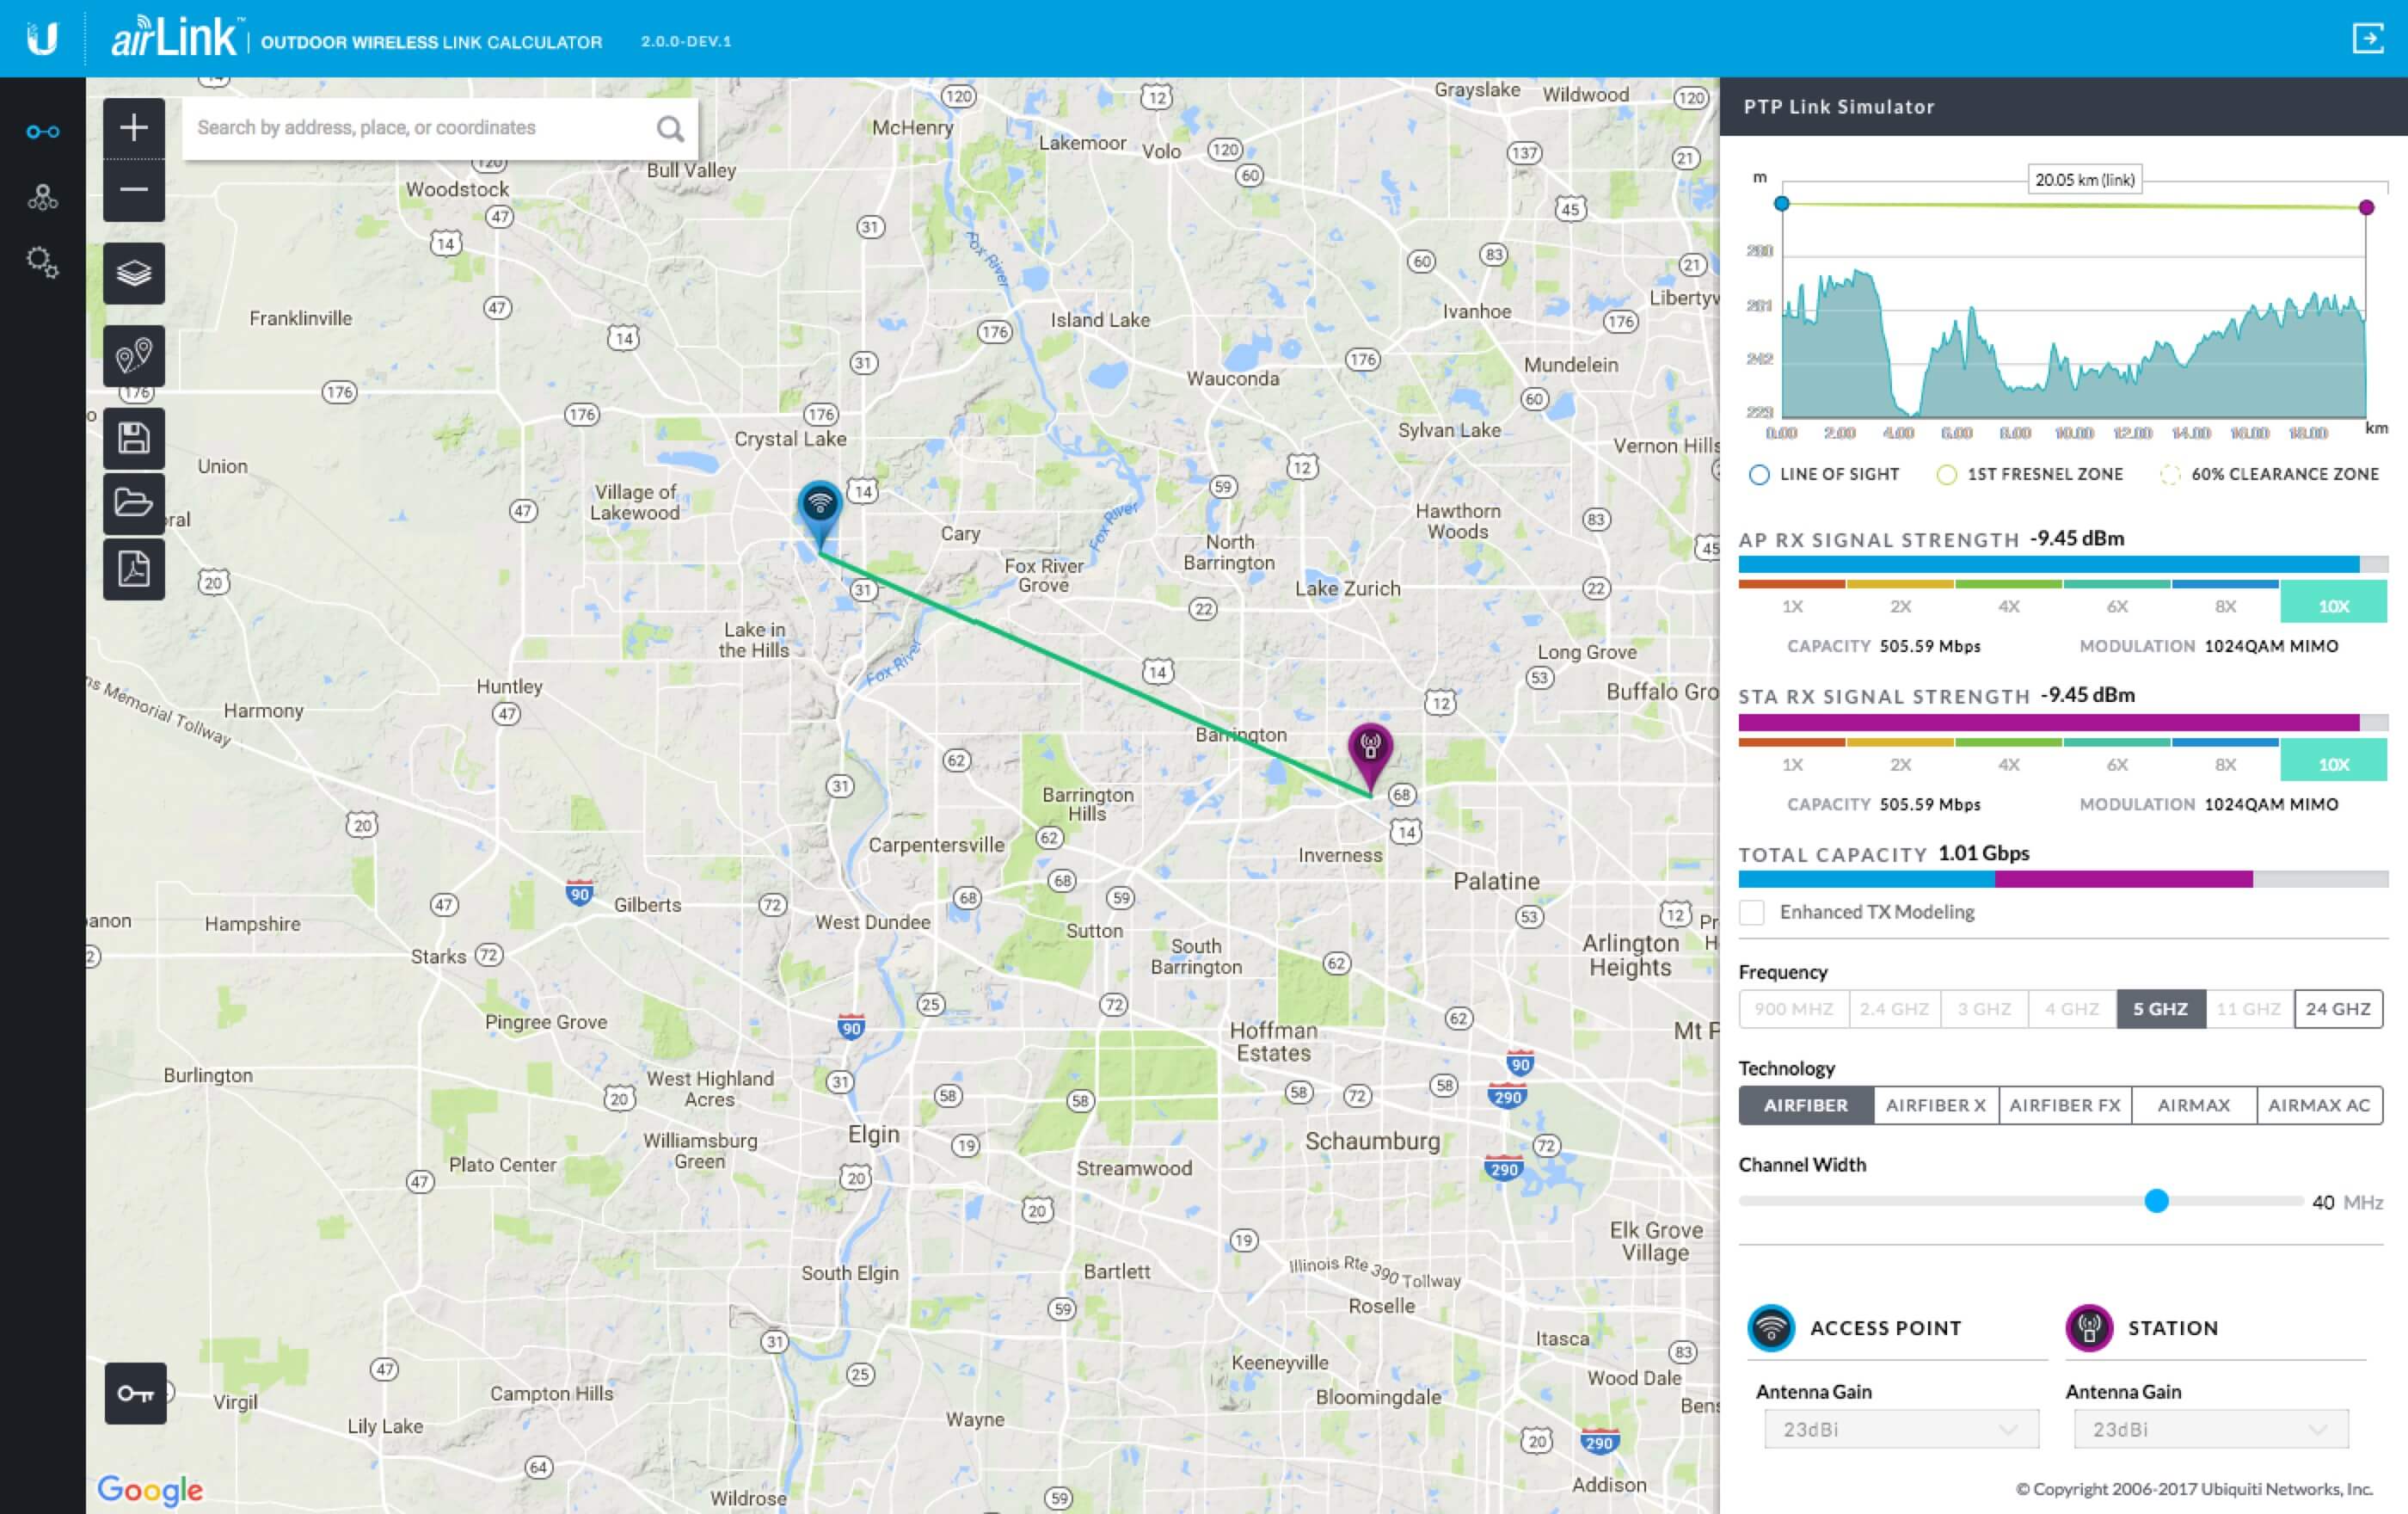2408x1514 pixels.
Task: Zoom in the map with plus button
Action: [x=134, y=127]
